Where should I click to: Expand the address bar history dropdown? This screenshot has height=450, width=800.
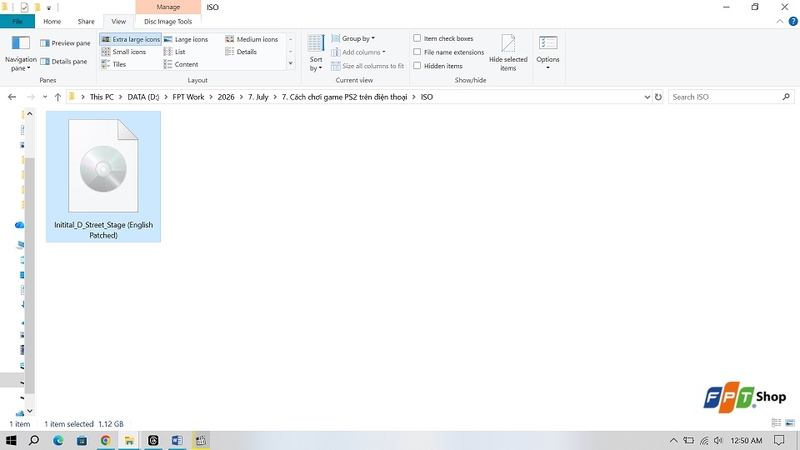click(x=647, y=97)
